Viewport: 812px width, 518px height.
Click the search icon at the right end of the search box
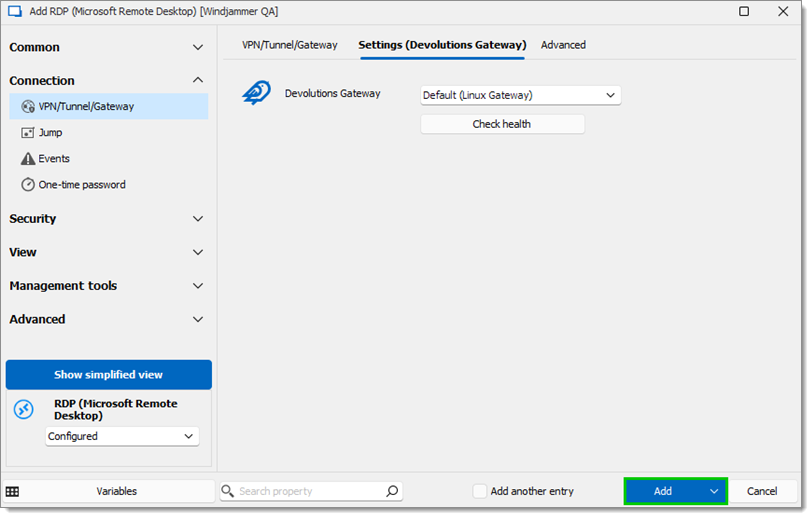(x=392, y=491)
